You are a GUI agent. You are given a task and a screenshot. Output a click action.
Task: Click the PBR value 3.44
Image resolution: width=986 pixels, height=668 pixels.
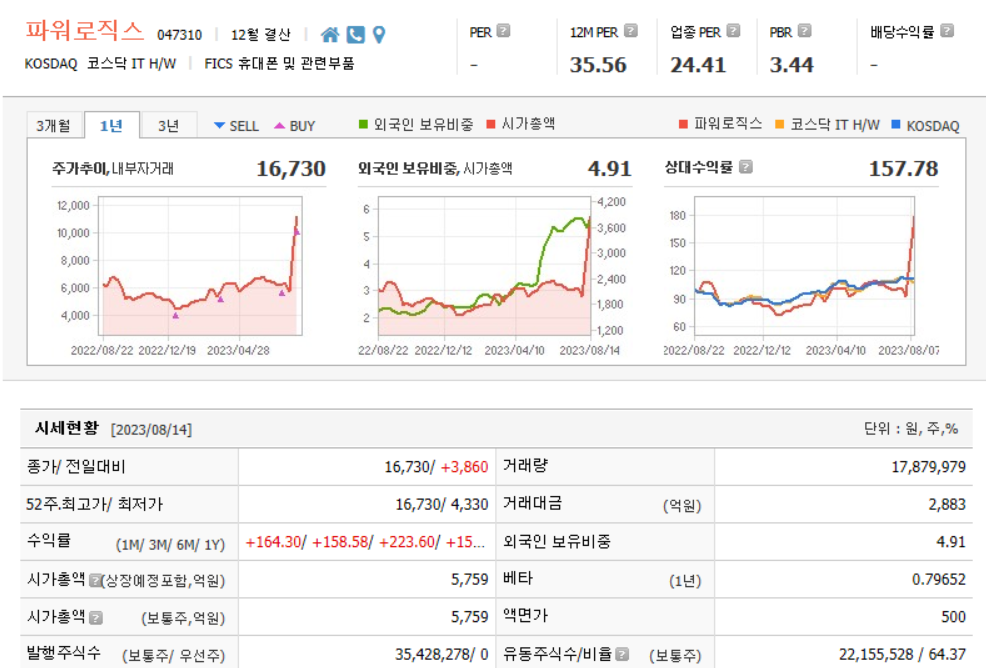pyautogui.click(x=791, y=65)
